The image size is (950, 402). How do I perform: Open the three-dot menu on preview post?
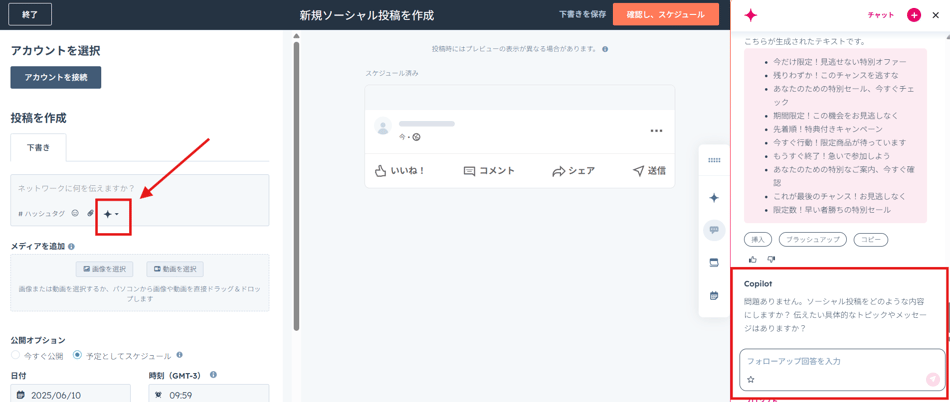(656, 130)
